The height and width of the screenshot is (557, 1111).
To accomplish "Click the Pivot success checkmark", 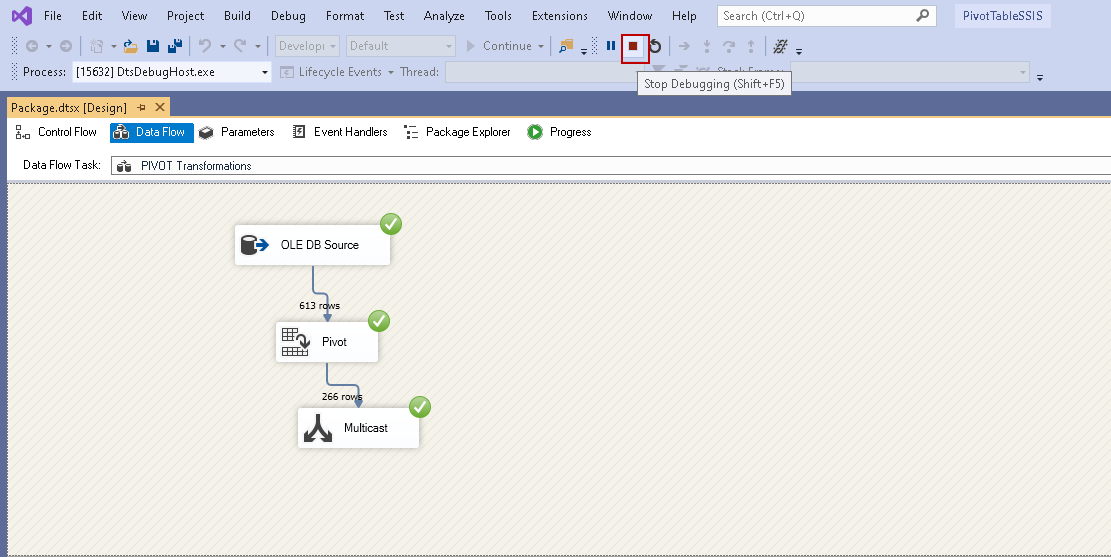I will [x=379, y=321].
